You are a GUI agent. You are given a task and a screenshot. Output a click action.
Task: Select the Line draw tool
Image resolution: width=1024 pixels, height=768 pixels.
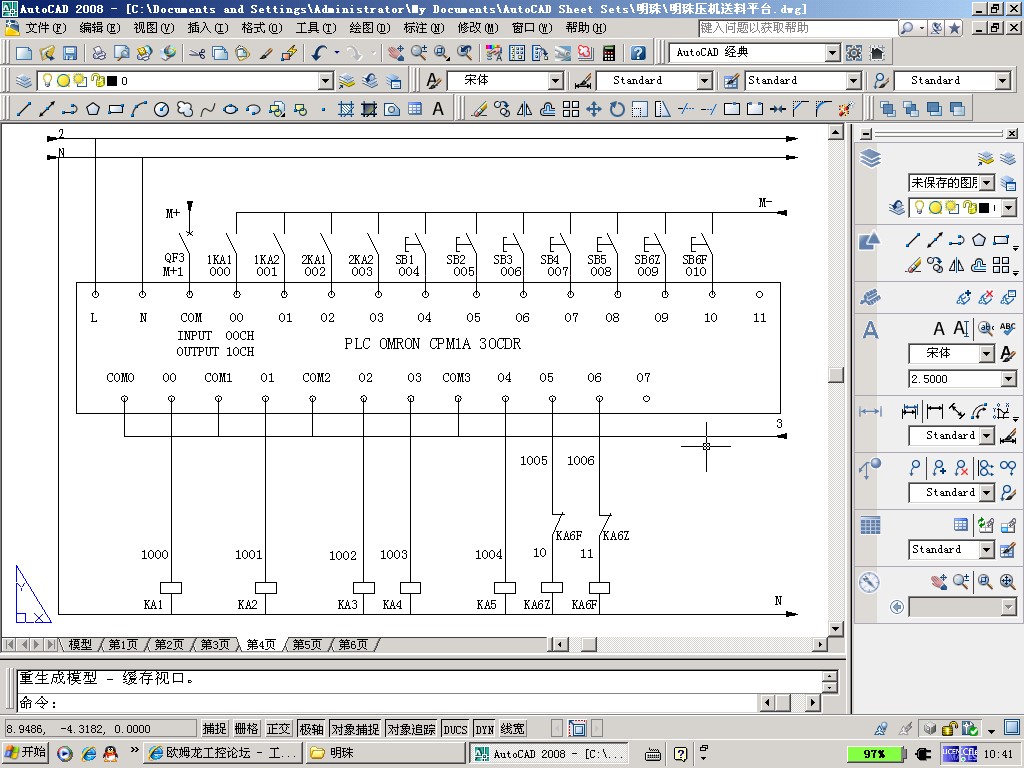click(25, 109)
